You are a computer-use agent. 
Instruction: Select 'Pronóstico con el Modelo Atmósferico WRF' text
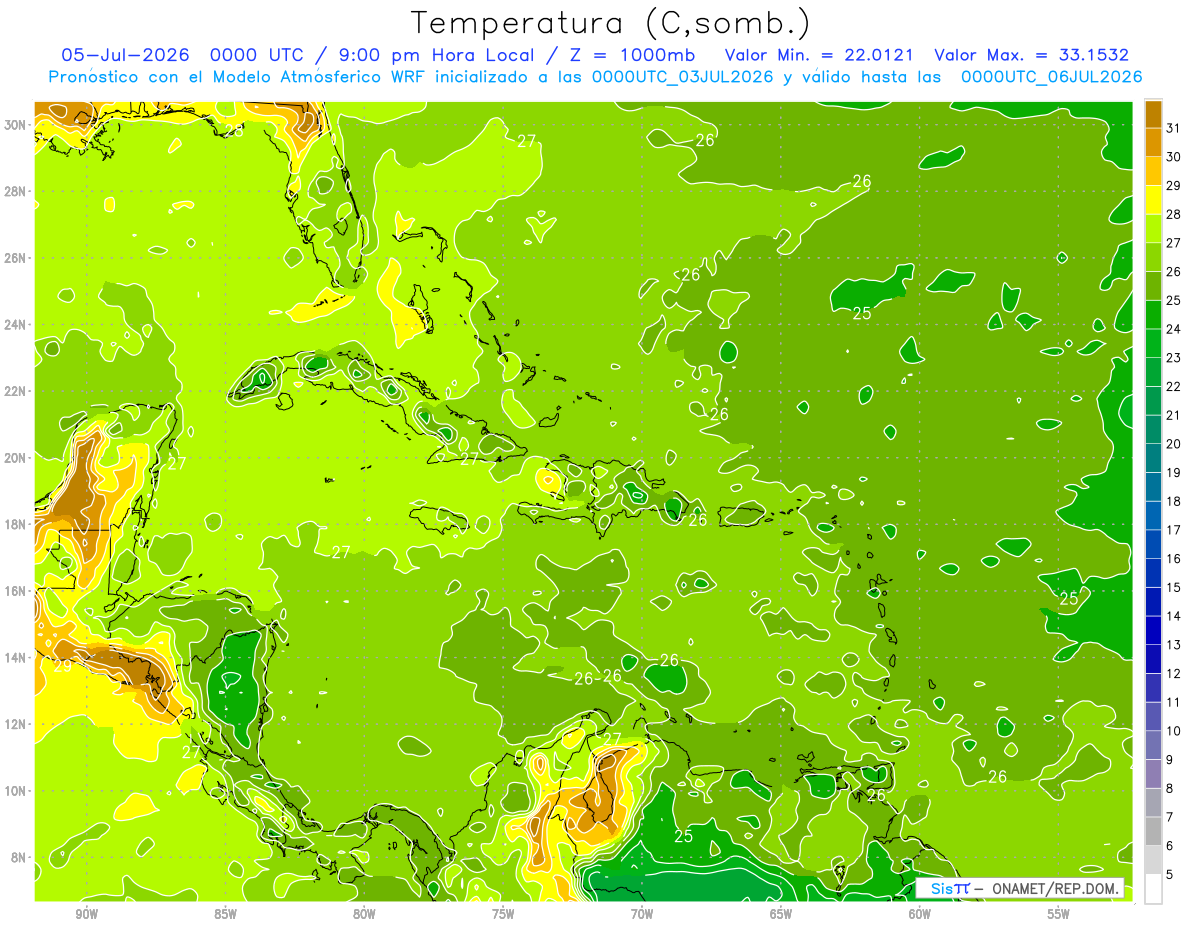pyautogui.click(x=234, y=77)
